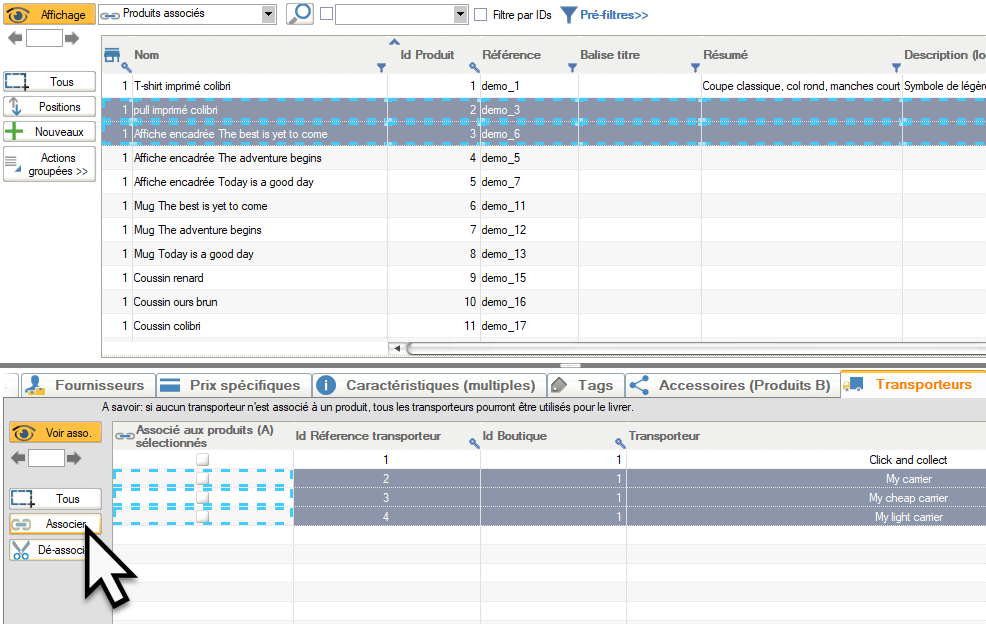Switch to the Fournisseurs tab

pos(87,385)
